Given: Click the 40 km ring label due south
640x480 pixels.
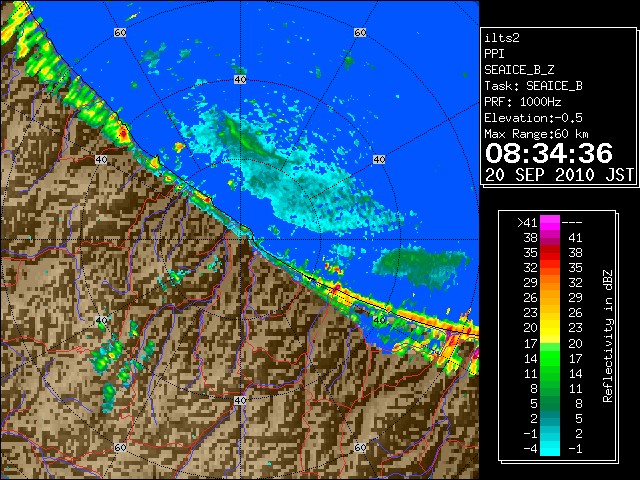Looking at the screenshot, I should tap(240, 400).
